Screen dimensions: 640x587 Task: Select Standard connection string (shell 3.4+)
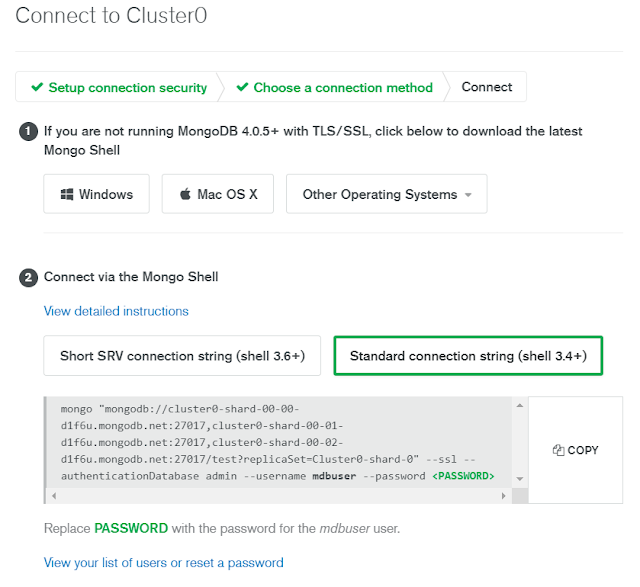pos(468,356)
